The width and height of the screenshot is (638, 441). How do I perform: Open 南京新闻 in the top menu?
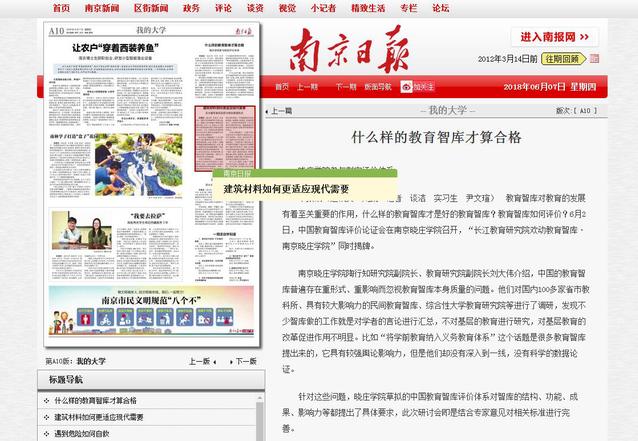click(x=102, y=8)
